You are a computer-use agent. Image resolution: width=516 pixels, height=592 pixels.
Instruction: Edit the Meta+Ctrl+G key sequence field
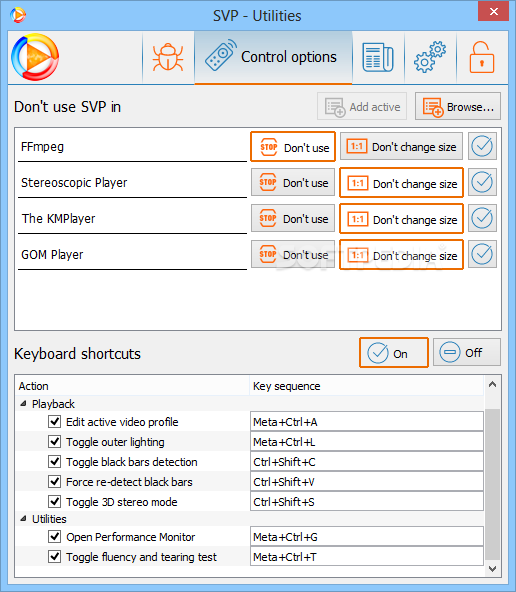367,536
